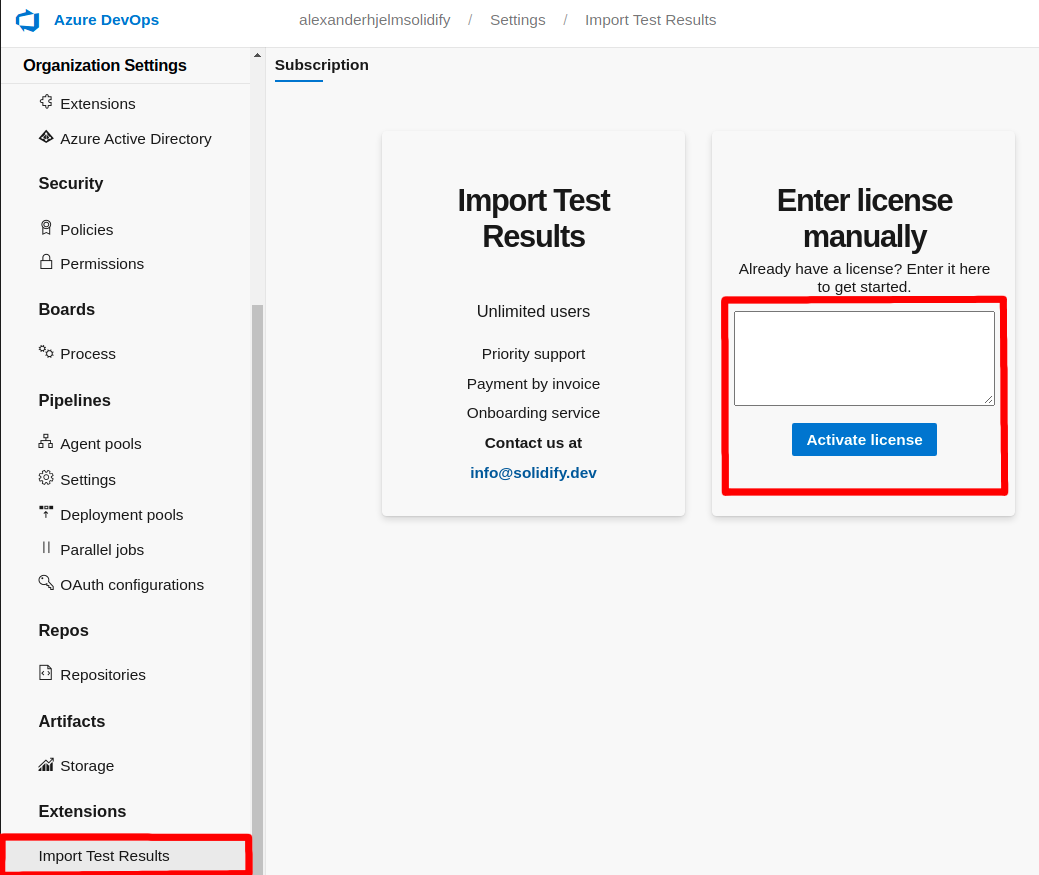Select the Deployment pools icon
Screen dimensions: 1039x875
(x=45, y=513)
